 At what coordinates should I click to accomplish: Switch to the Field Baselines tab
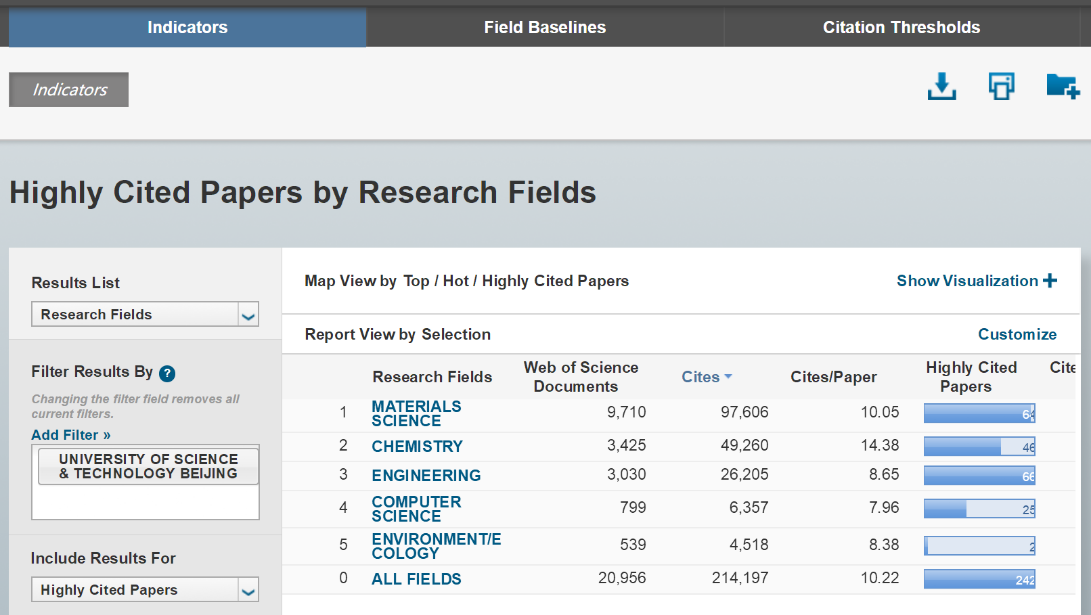(544, 27)
